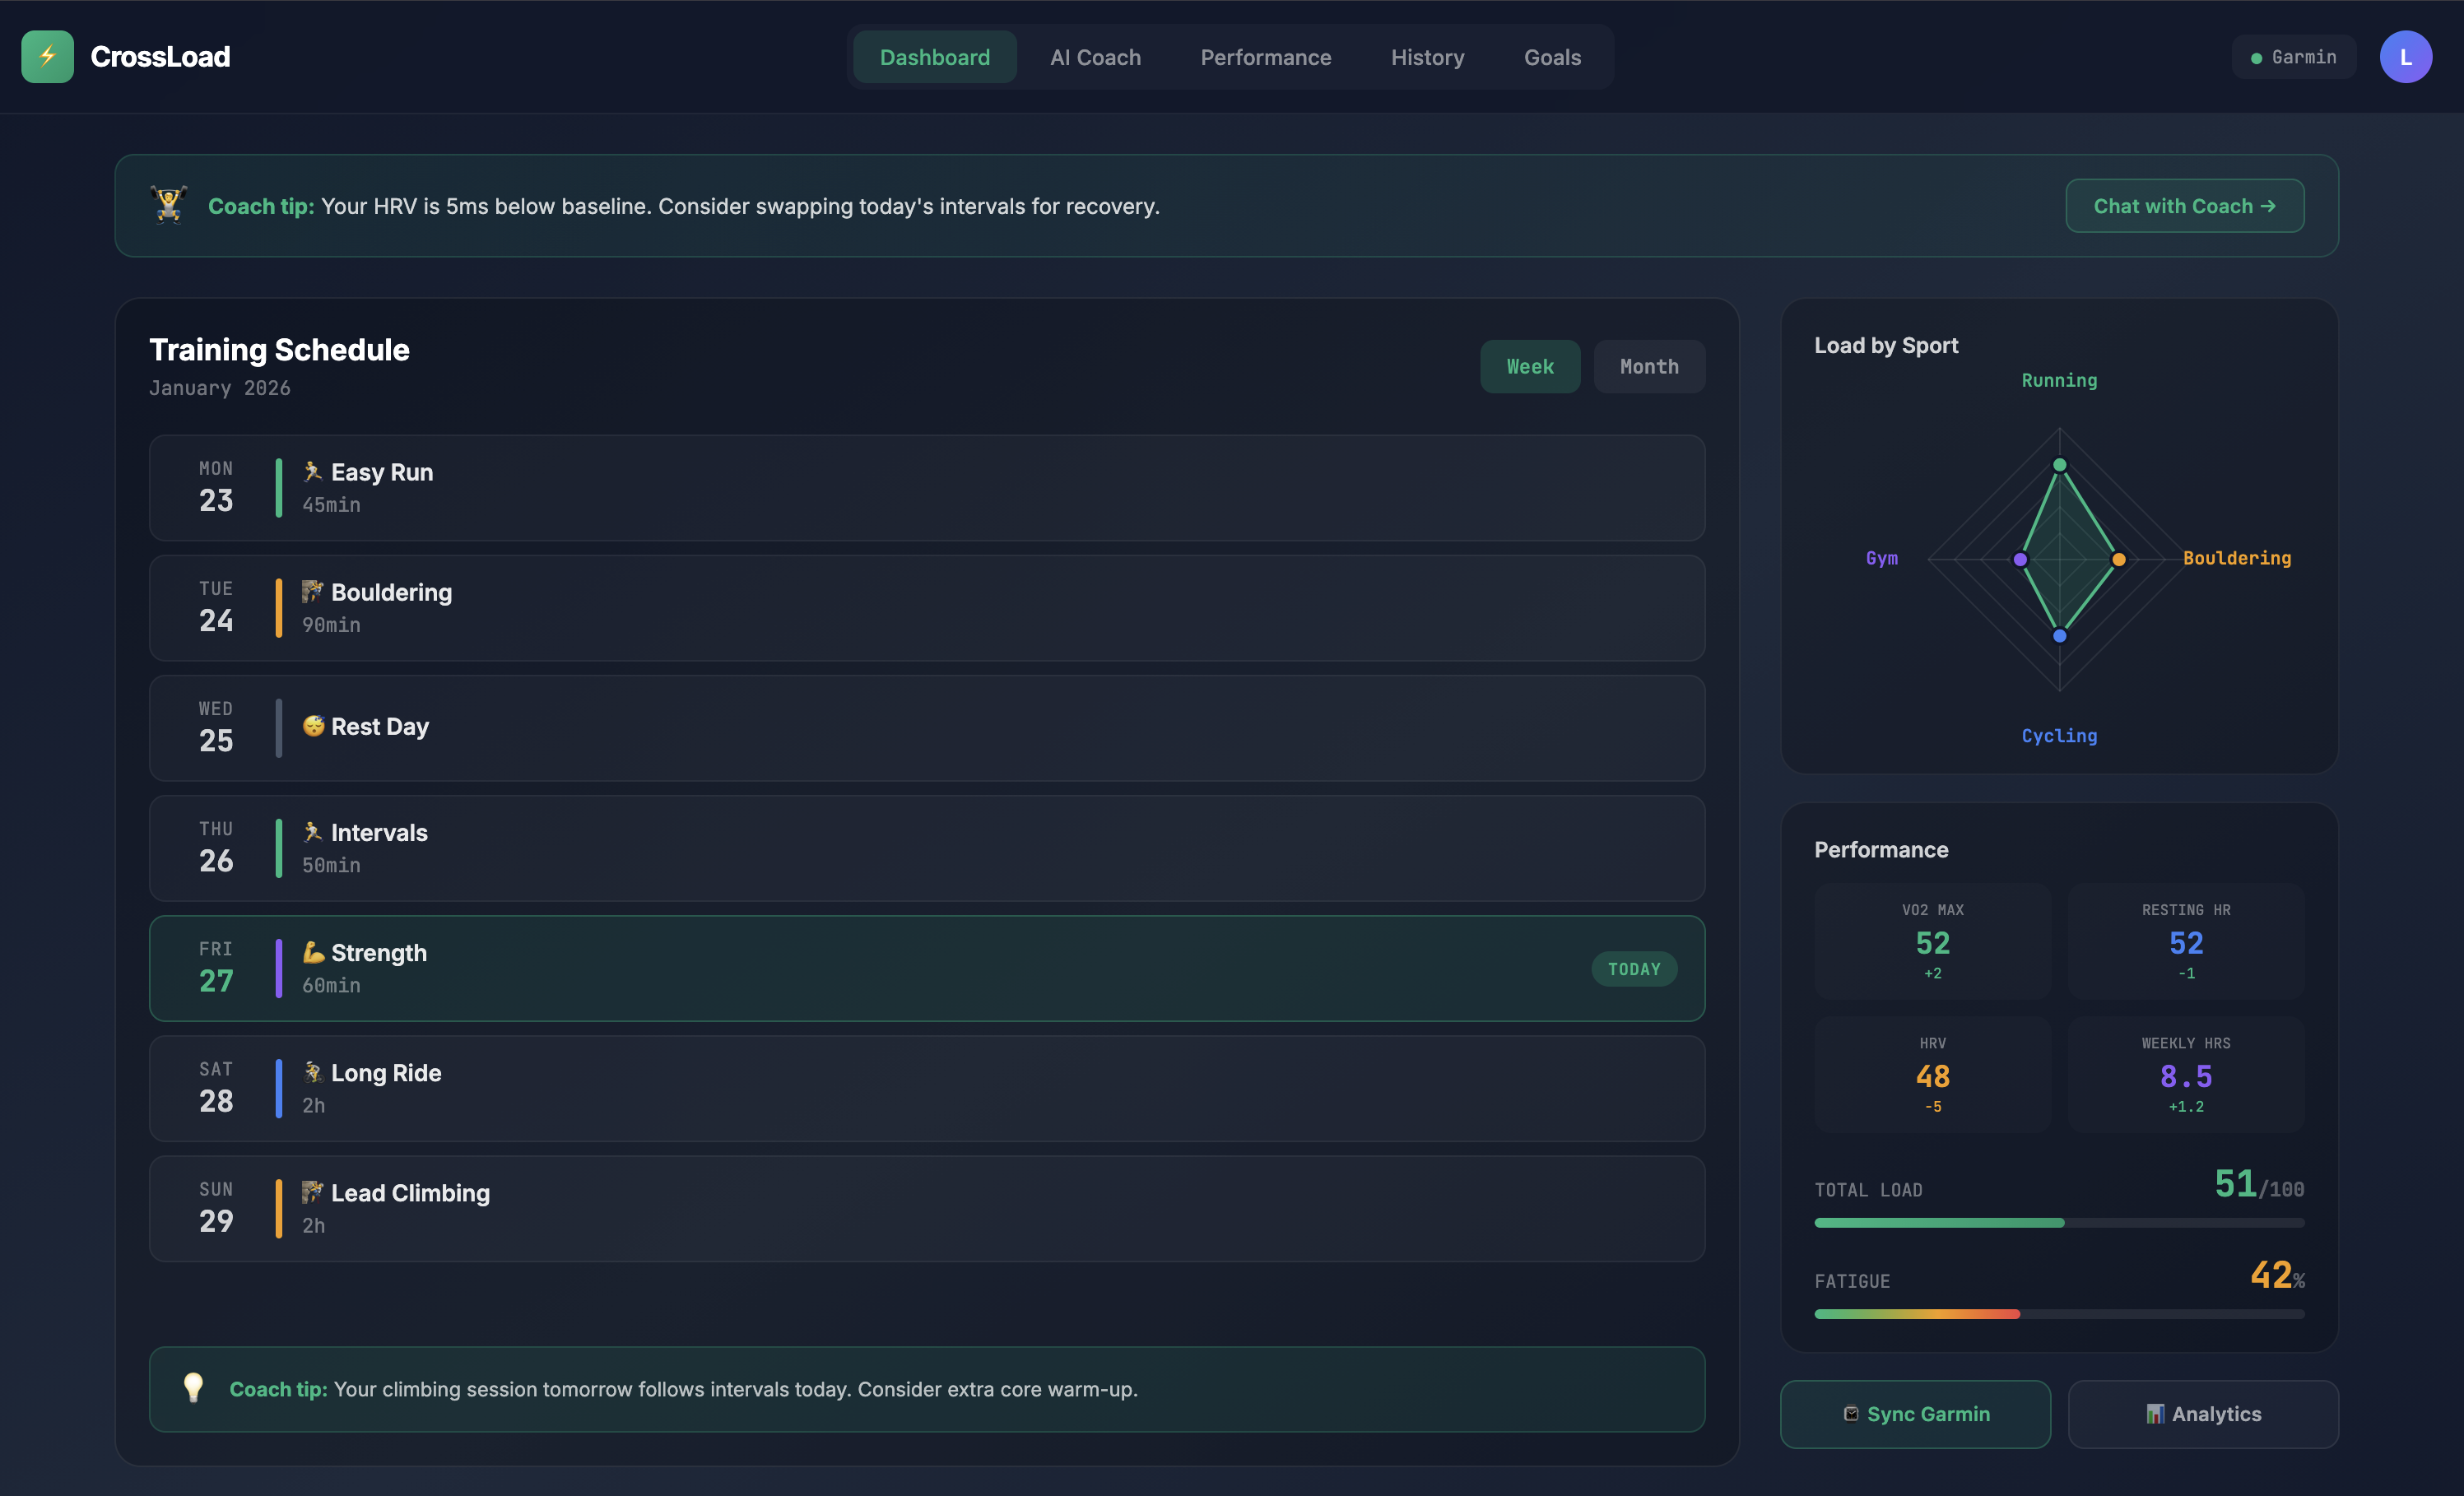Screen dimensions: 2464x1496
Task: Switch schedule view to Month
Action: tap(1648, 366)
